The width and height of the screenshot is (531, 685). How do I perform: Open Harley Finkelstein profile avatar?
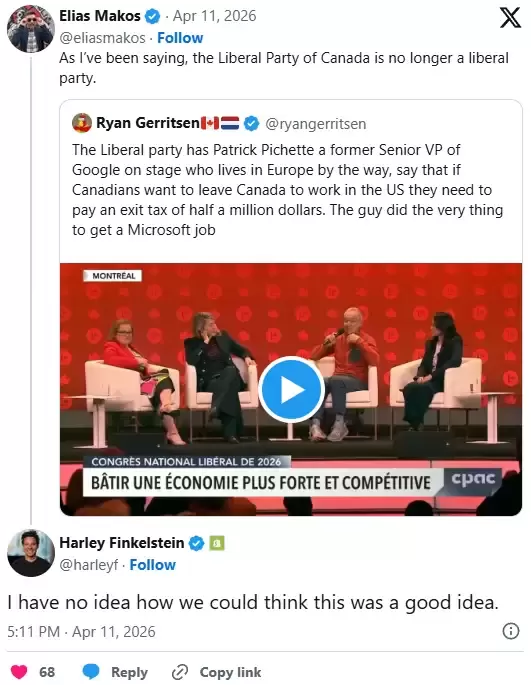click(31, 553)
